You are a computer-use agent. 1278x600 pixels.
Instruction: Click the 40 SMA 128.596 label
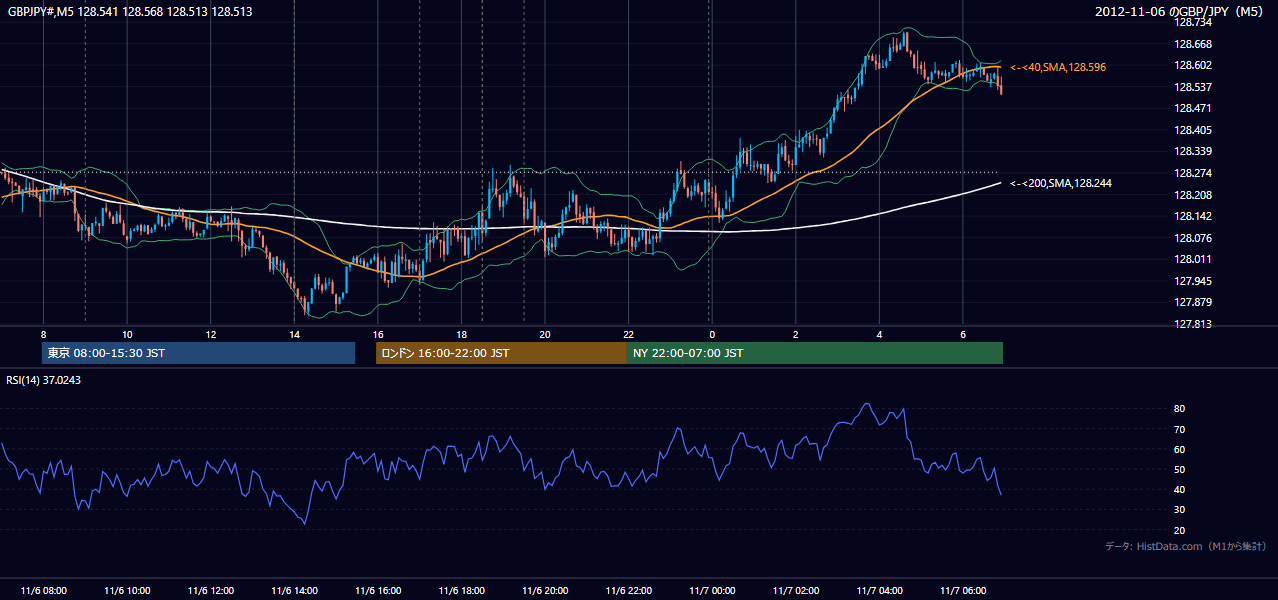[x=1058, y=67]
